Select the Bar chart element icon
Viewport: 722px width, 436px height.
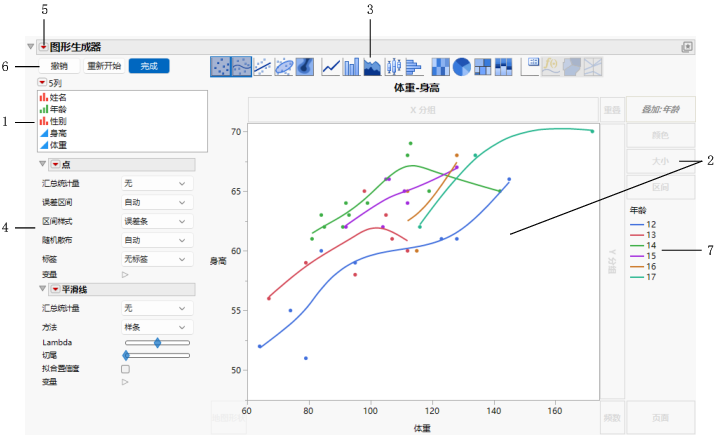click(351, 67)
